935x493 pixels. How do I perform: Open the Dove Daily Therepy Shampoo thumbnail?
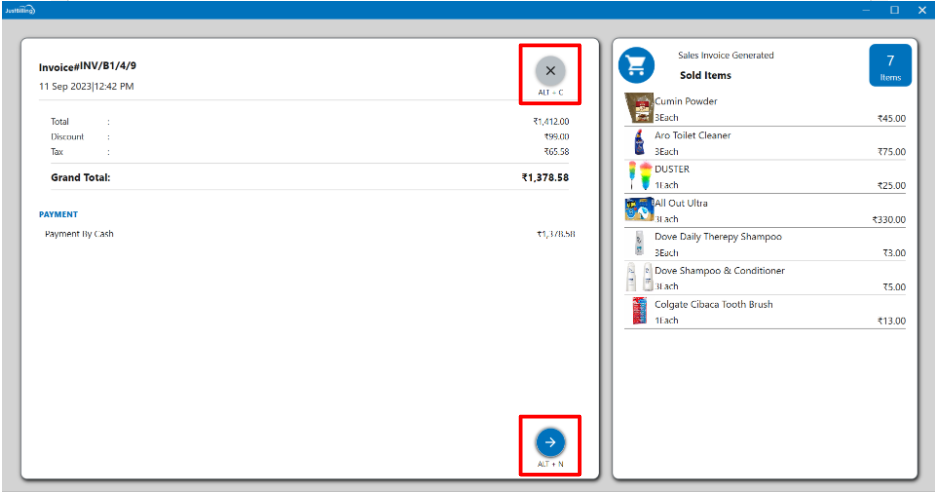(638, 244)
